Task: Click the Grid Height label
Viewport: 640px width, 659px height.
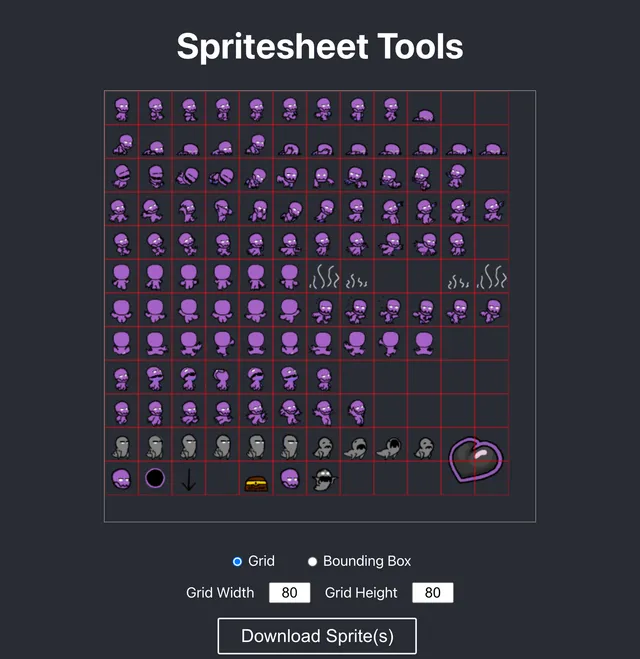Action: tap(361, 593)
